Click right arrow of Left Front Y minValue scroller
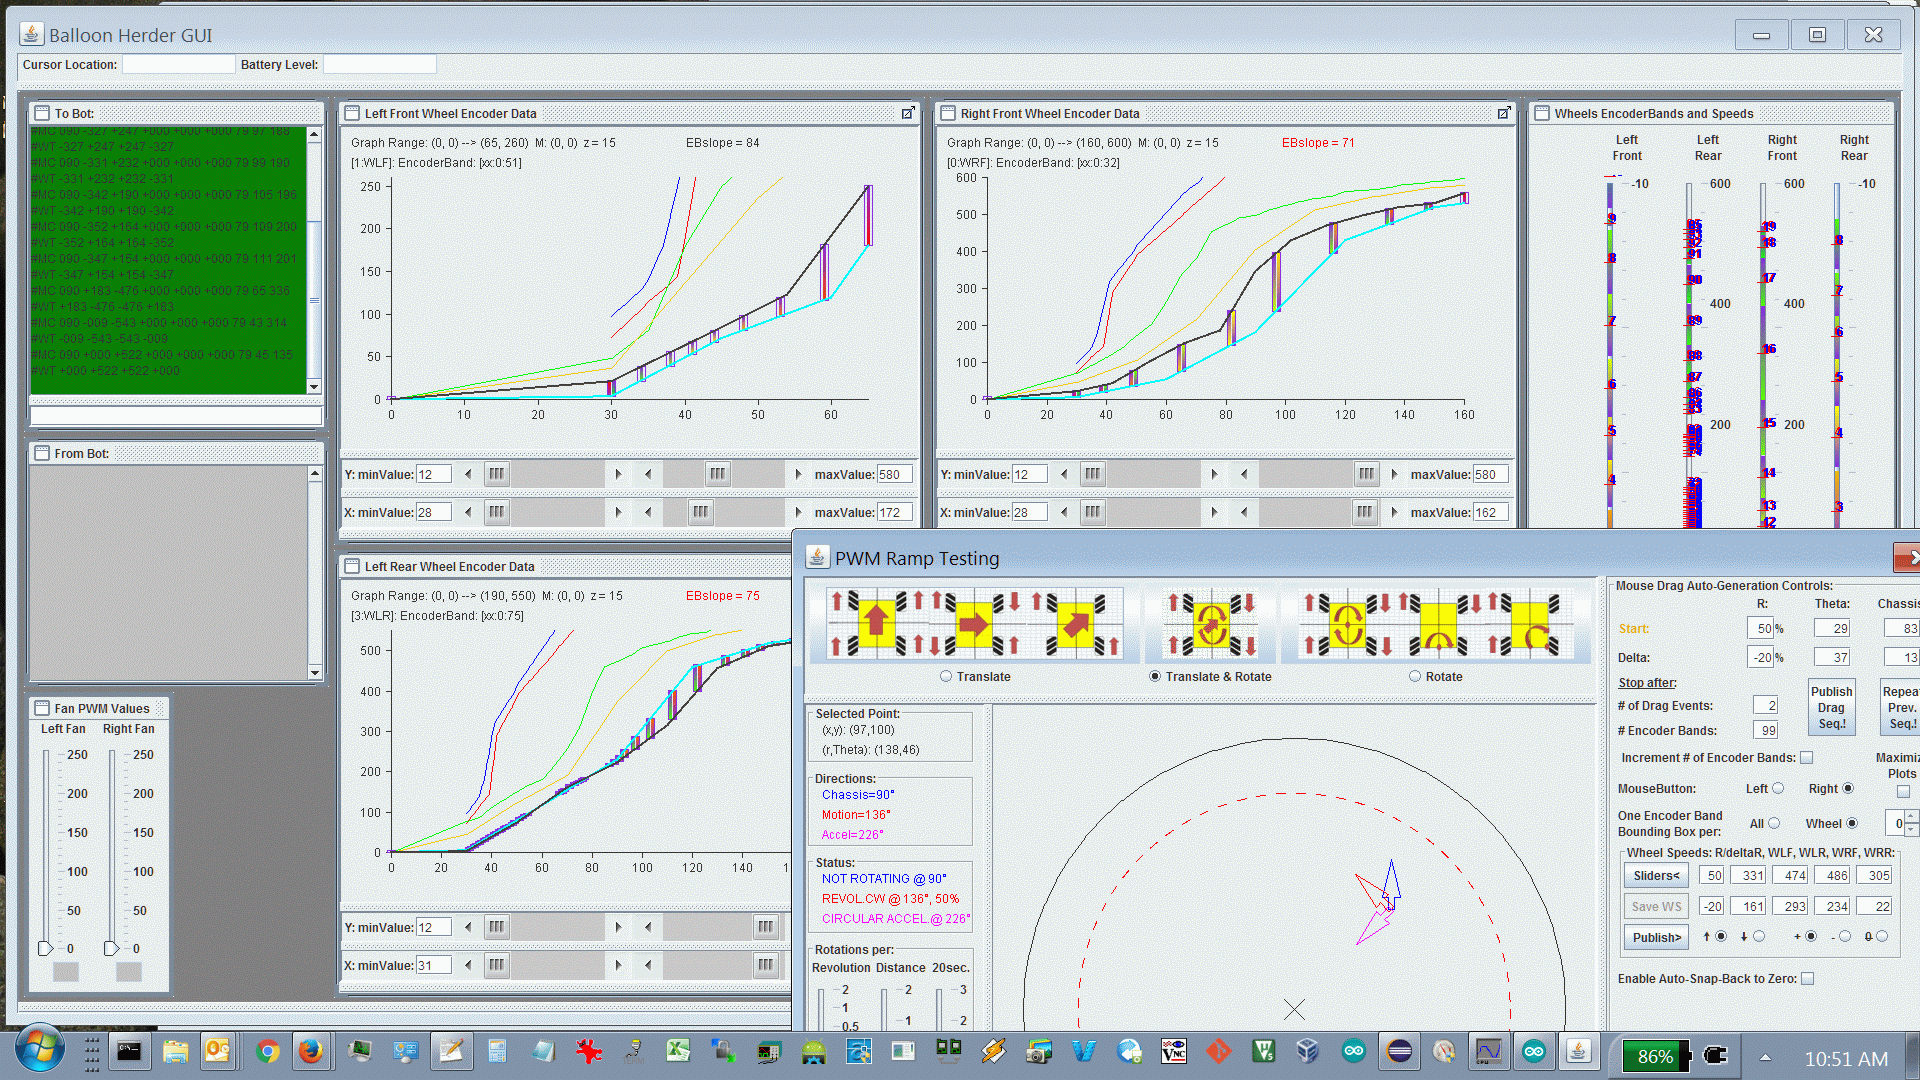The image size is (1920, 1080). 618,474
